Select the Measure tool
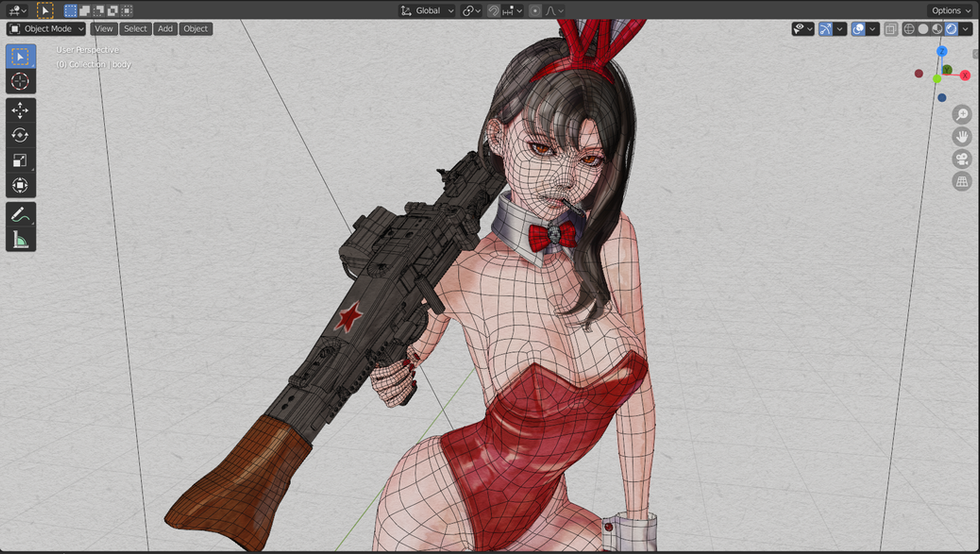Screen dimensions: 980x554 (x=20, y=239)
